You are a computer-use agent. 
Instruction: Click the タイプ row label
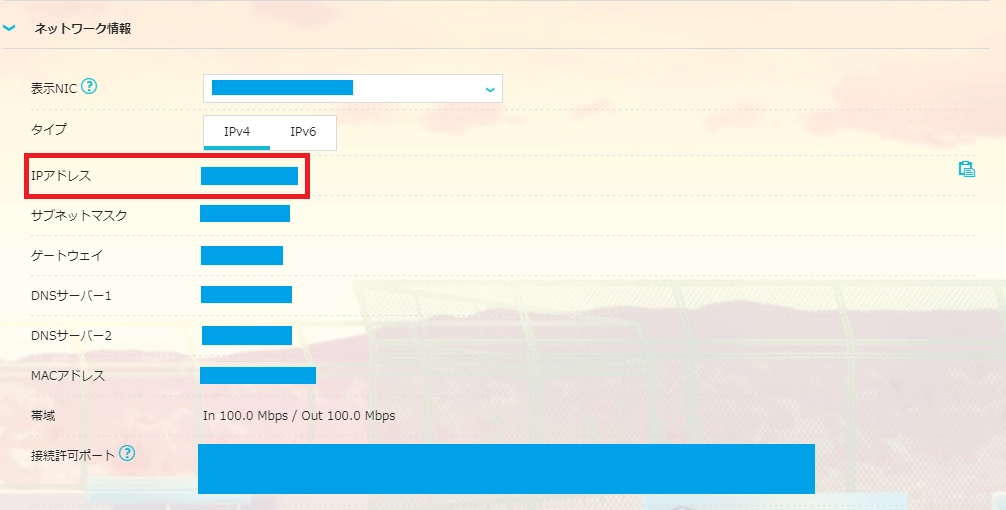tap(49, 130)
